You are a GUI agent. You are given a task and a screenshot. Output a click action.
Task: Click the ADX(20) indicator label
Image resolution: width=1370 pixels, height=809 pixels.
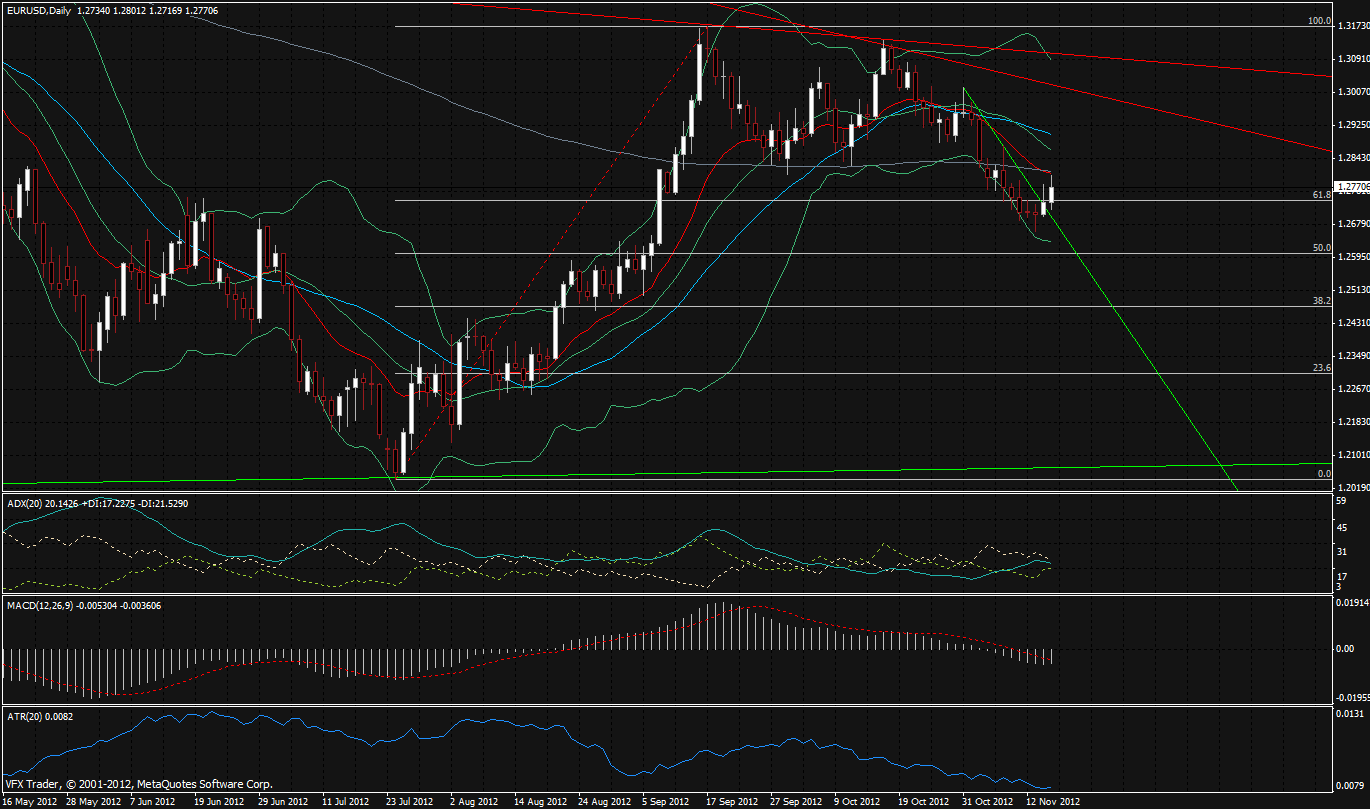tap(26, 503)
